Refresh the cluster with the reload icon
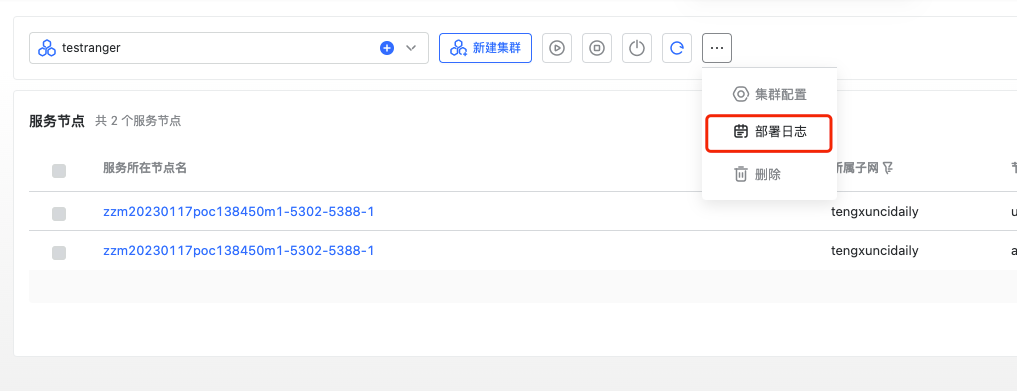This screenshot has height=391, width=1017. point(677,48)
